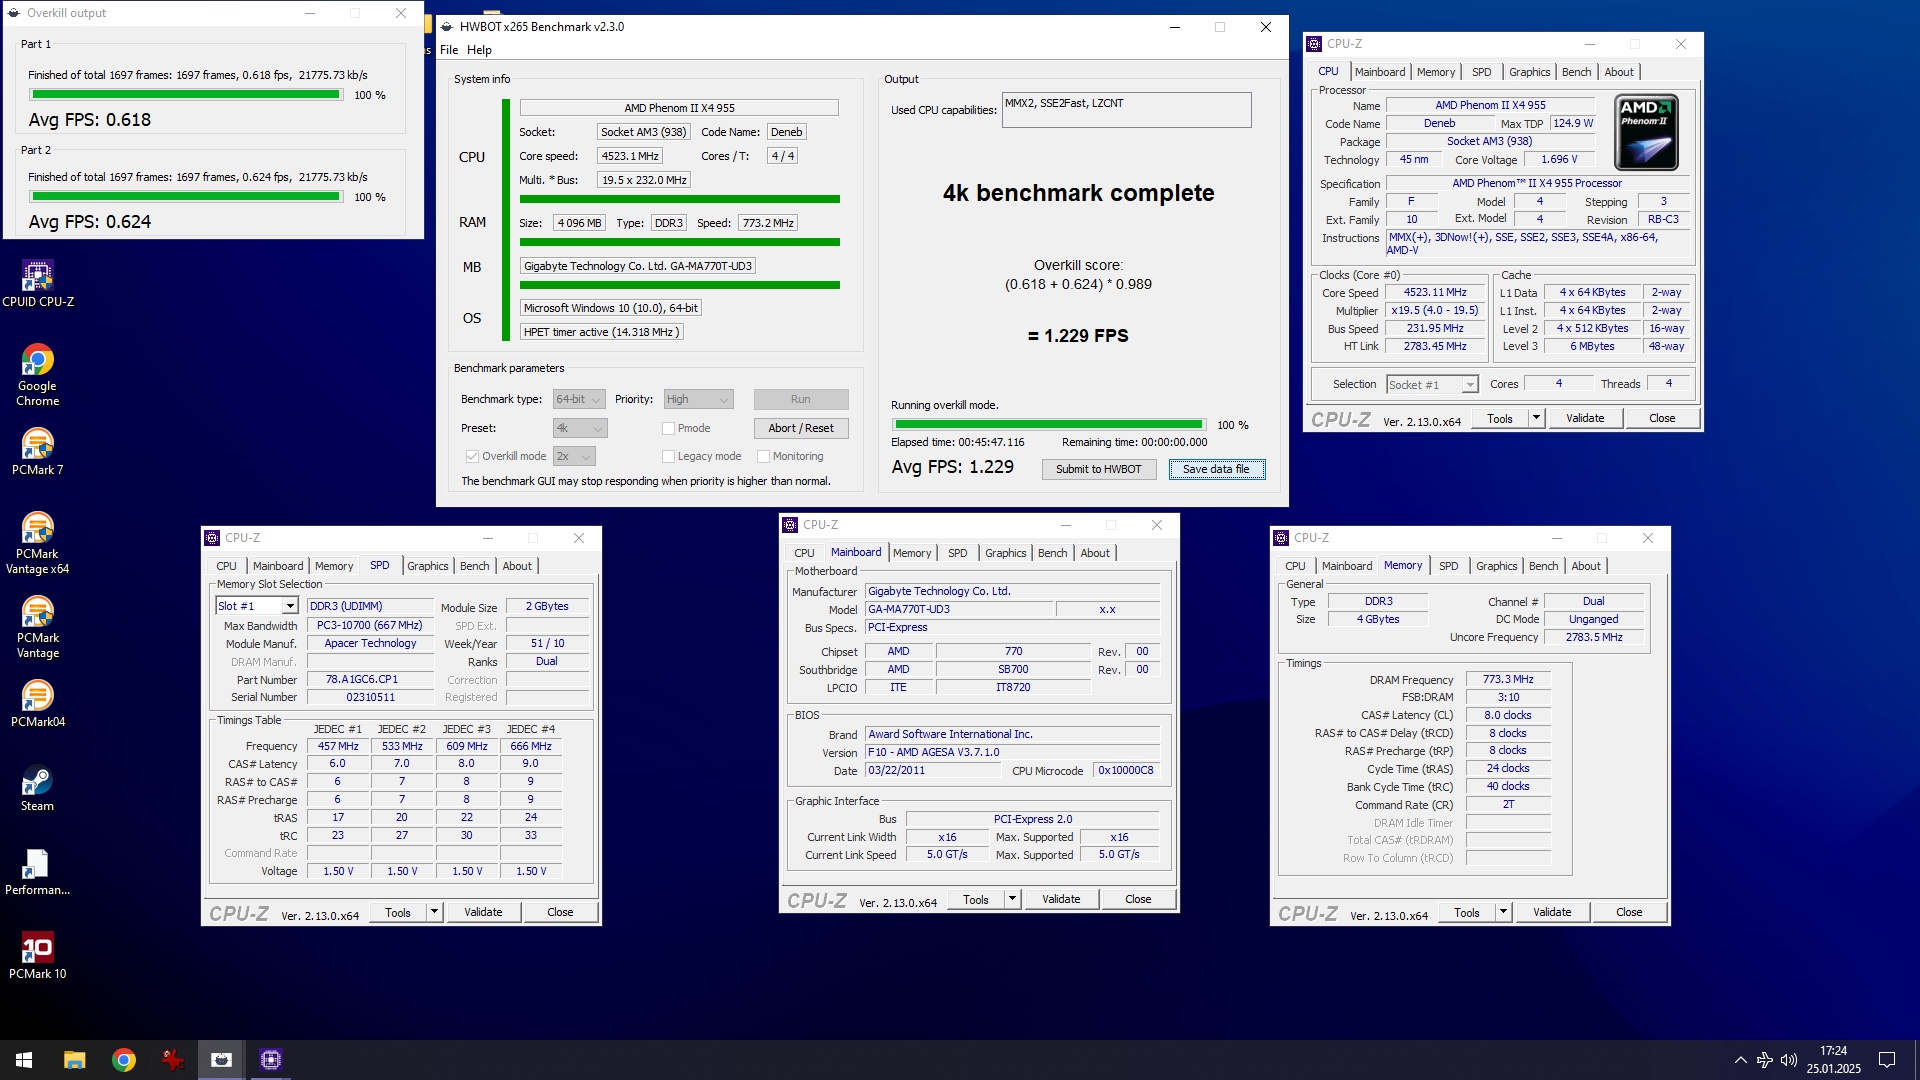Switch to Memory tab in Mainboard CPU-Z window

[x=912, y=553]
